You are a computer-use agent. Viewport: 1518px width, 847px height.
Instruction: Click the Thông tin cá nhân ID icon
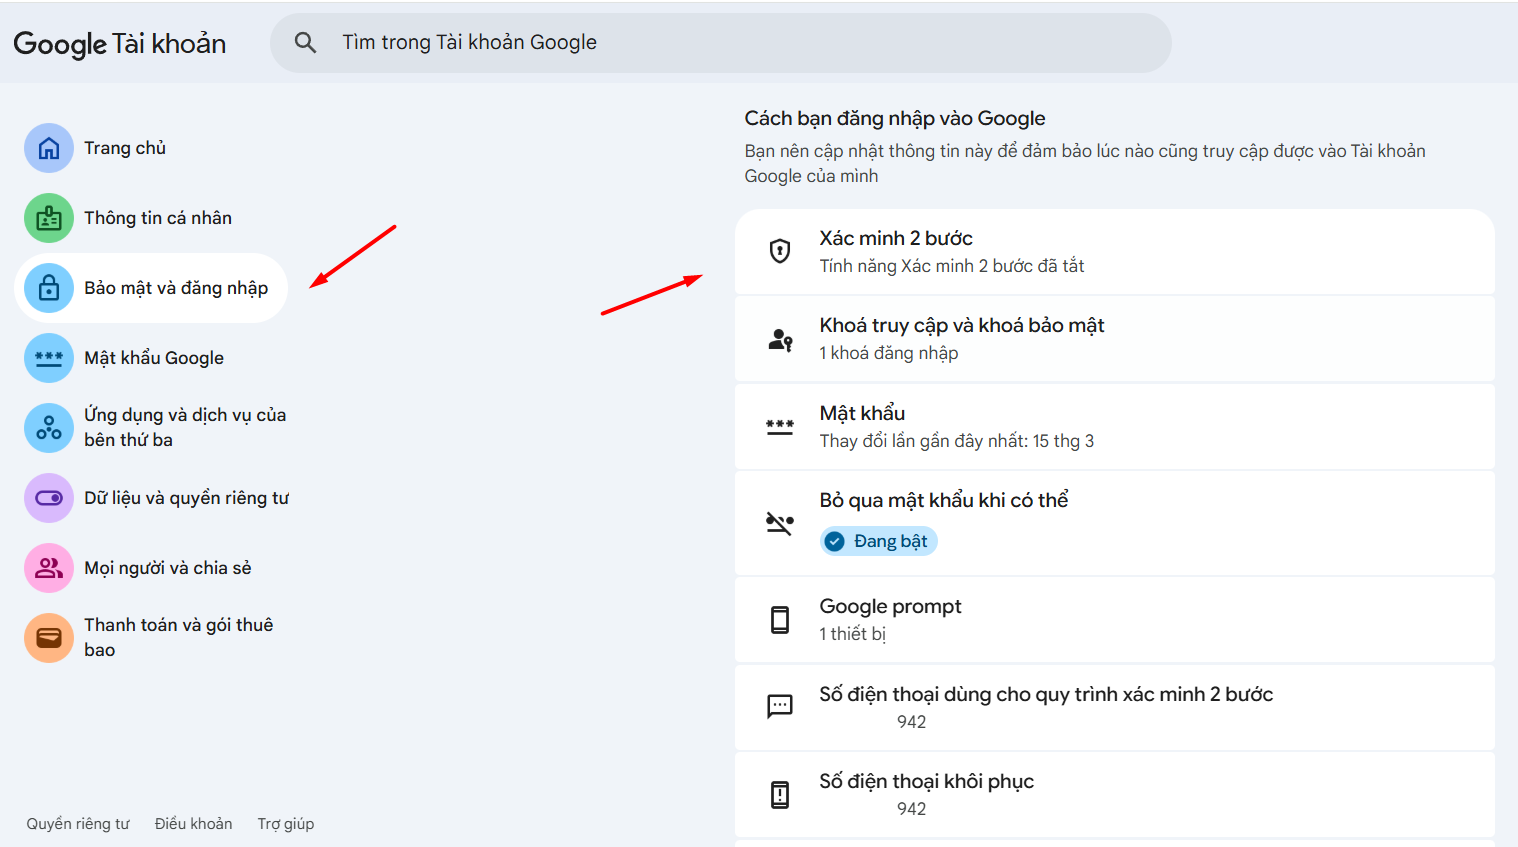(x=49, y=218)
